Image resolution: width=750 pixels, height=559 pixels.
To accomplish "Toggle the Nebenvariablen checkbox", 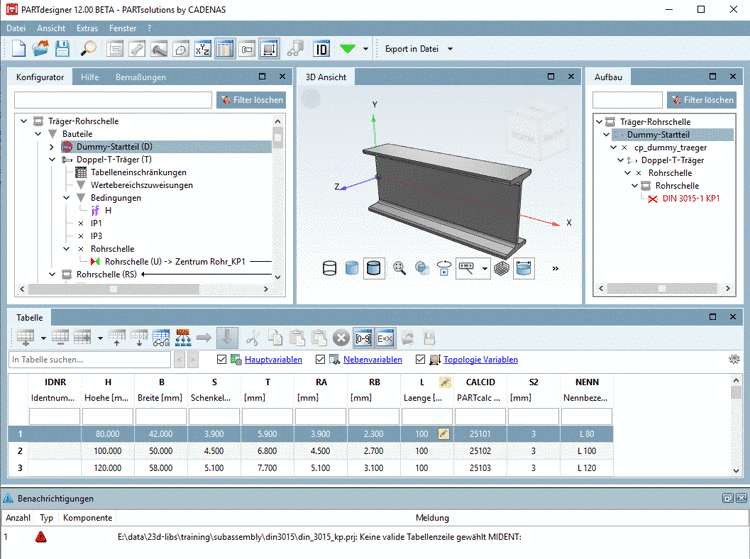I will (x=320, y=360).
